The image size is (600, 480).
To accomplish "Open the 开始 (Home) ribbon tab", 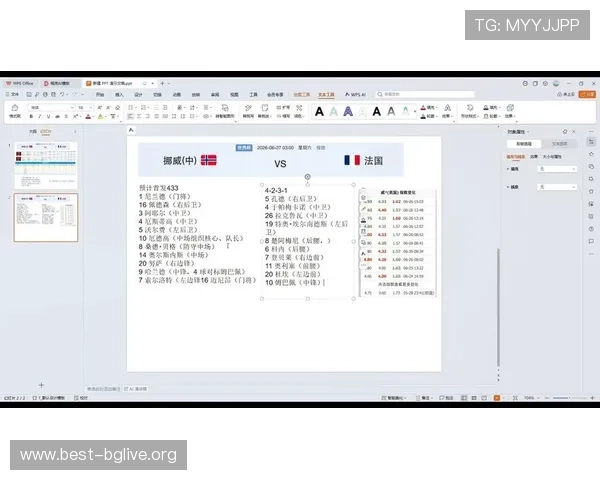I will pos(100,95).
